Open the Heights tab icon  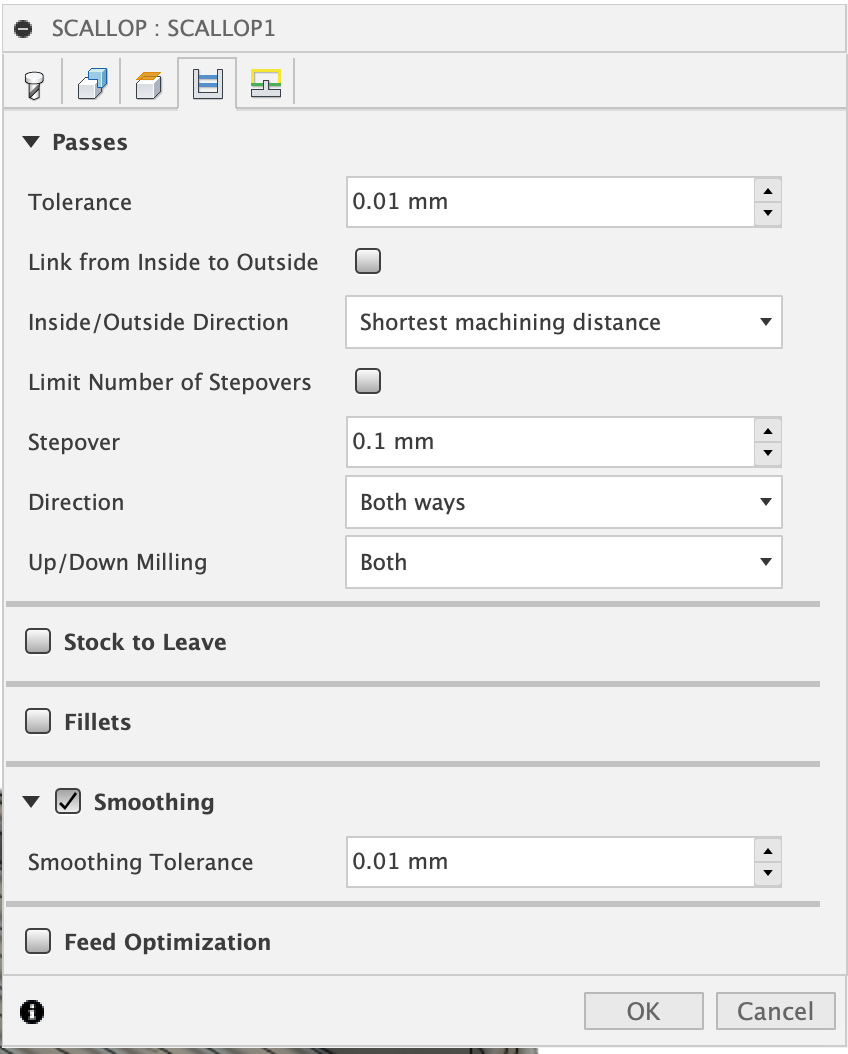149,84
